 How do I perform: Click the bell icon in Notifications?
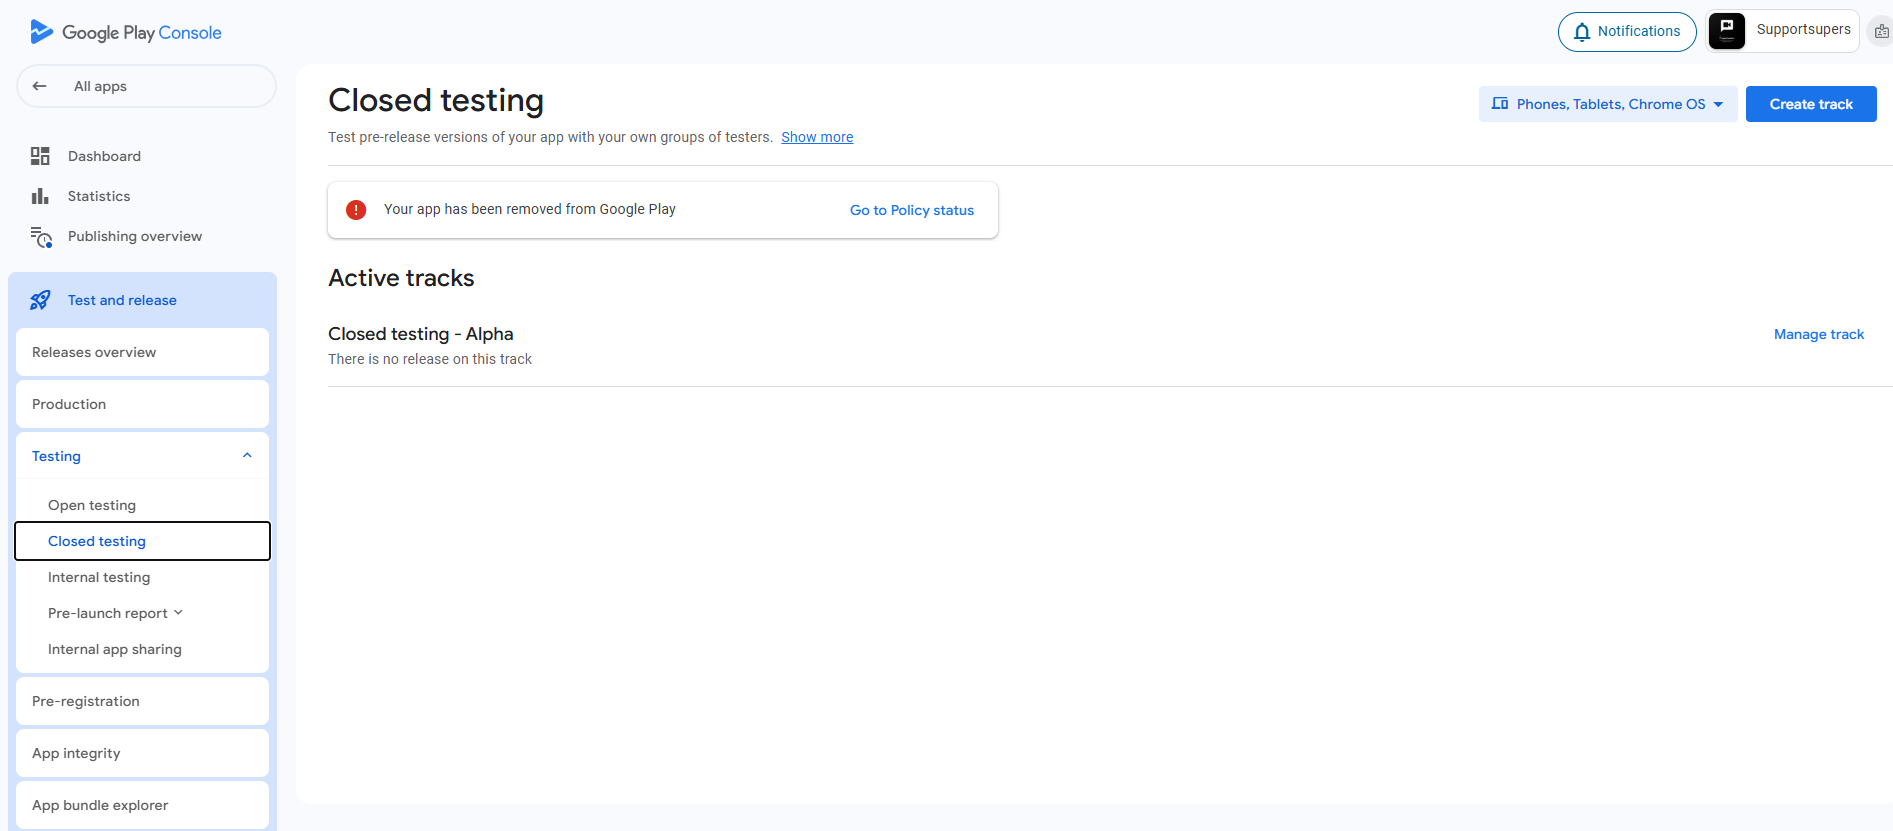click(x=1582, y=32)
